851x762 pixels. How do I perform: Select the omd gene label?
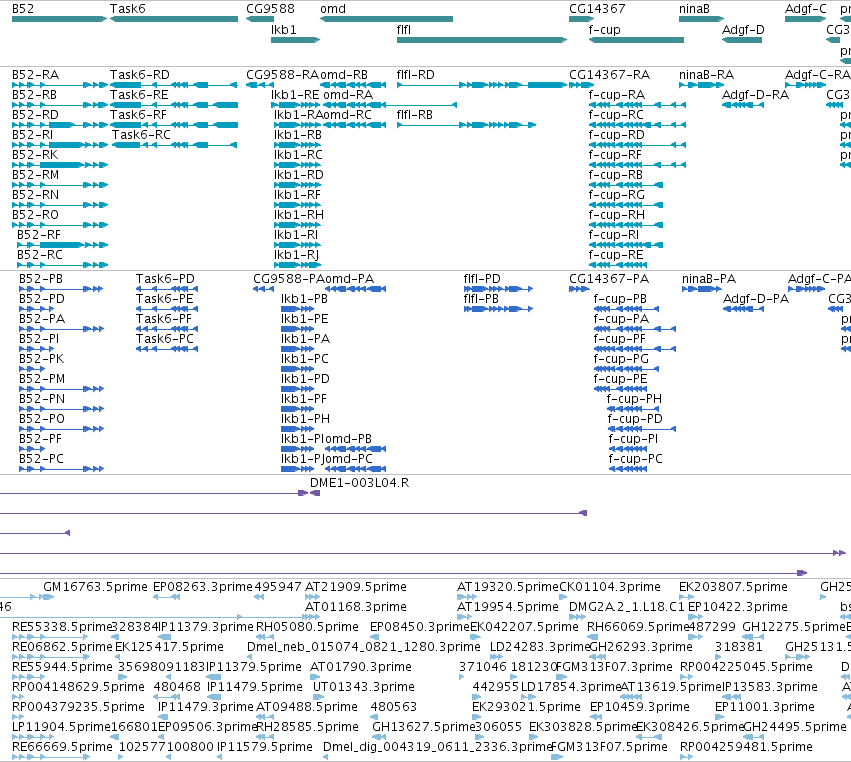[x=333, y=9]
